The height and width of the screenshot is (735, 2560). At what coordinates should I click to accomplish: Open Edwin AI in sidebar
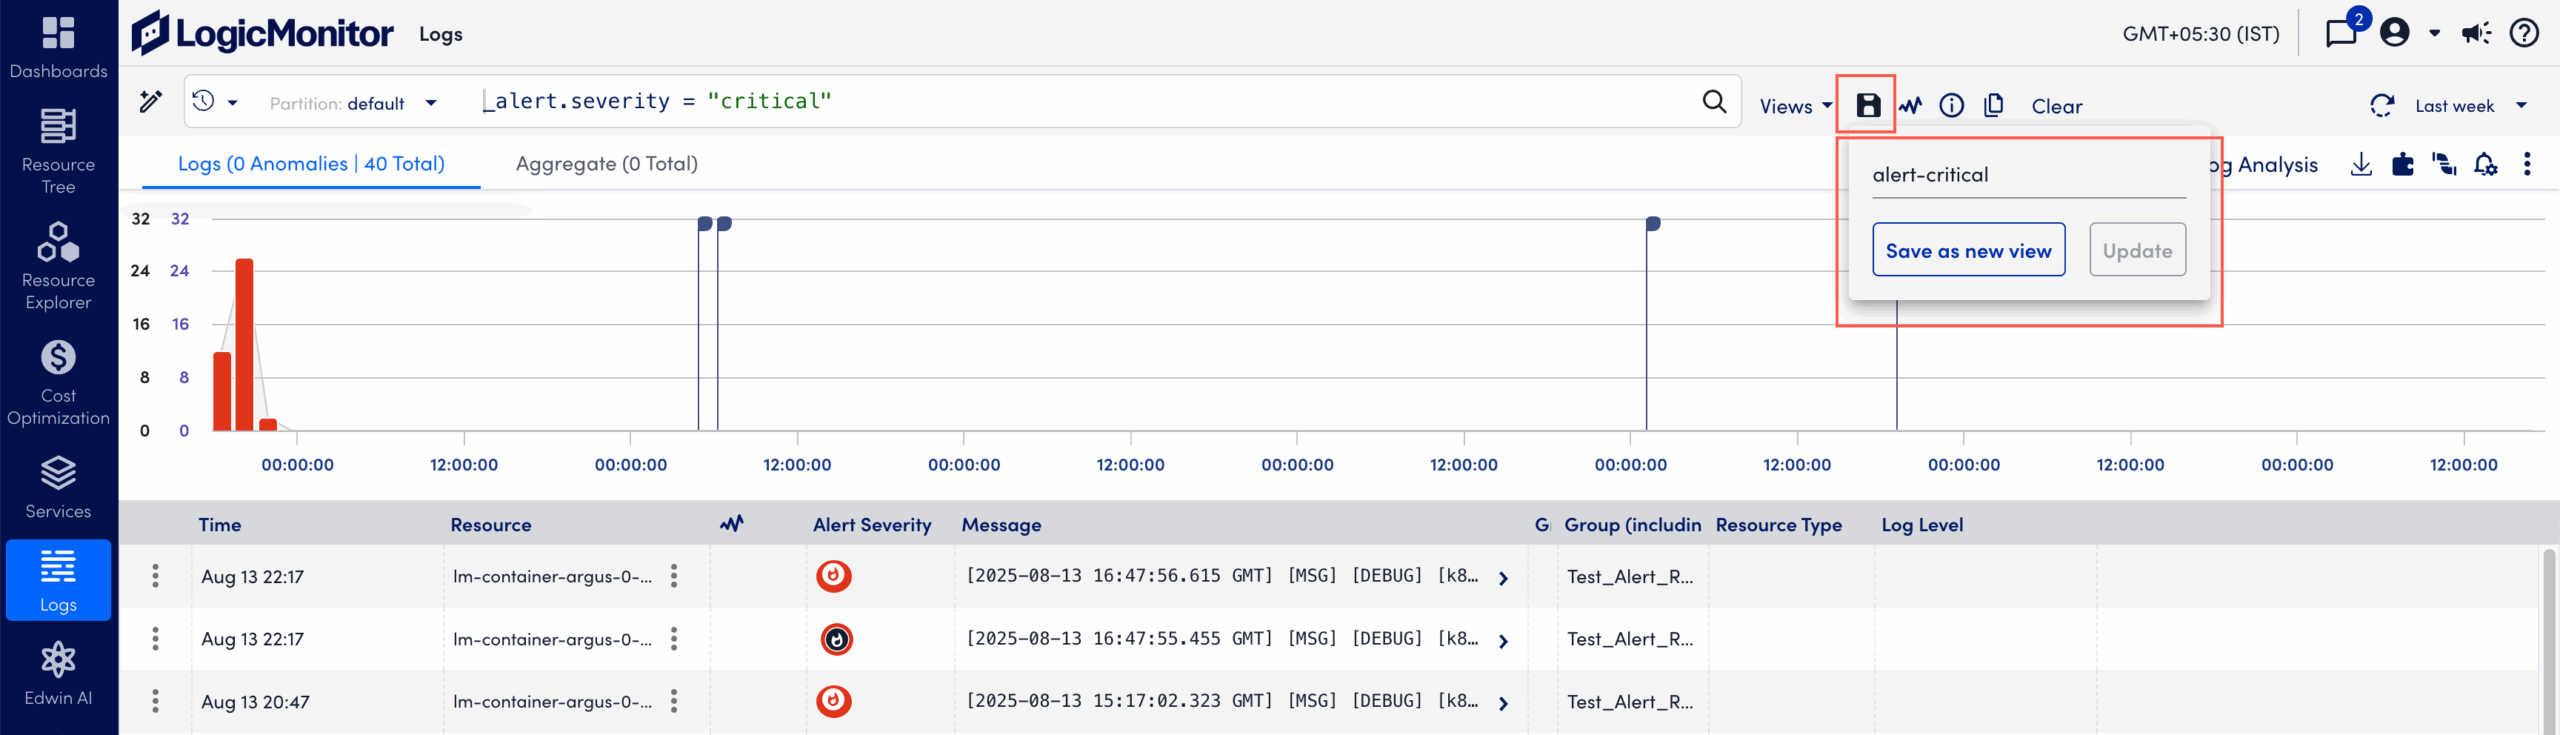click(58, 674)
